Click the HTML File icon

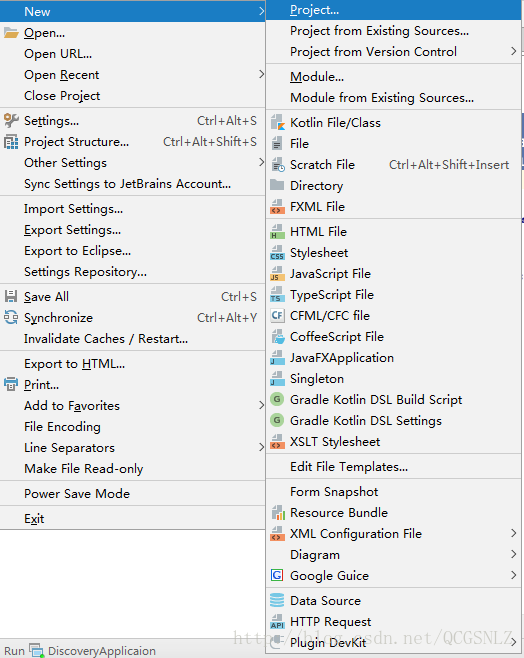click(x=277, y=232)
